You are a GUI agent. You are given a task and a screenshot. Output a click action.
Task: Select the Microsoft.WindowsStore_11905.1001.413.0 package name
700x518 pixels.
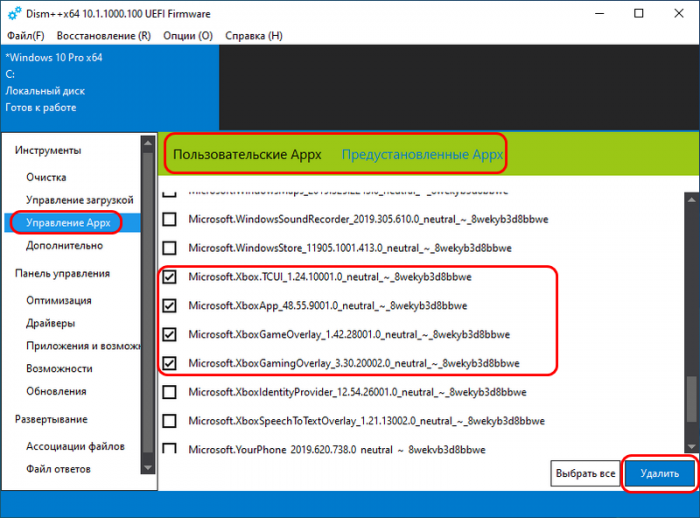point(350,248)
